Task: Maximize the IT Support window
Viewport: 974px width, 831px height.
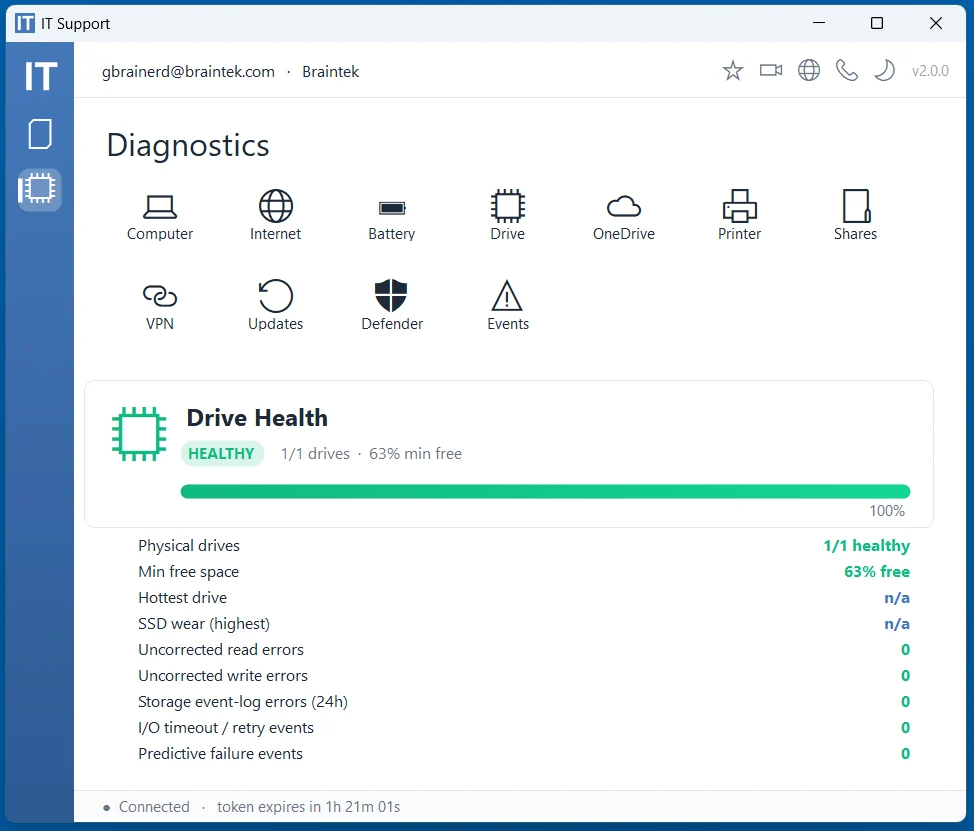Action: [876, 24]
